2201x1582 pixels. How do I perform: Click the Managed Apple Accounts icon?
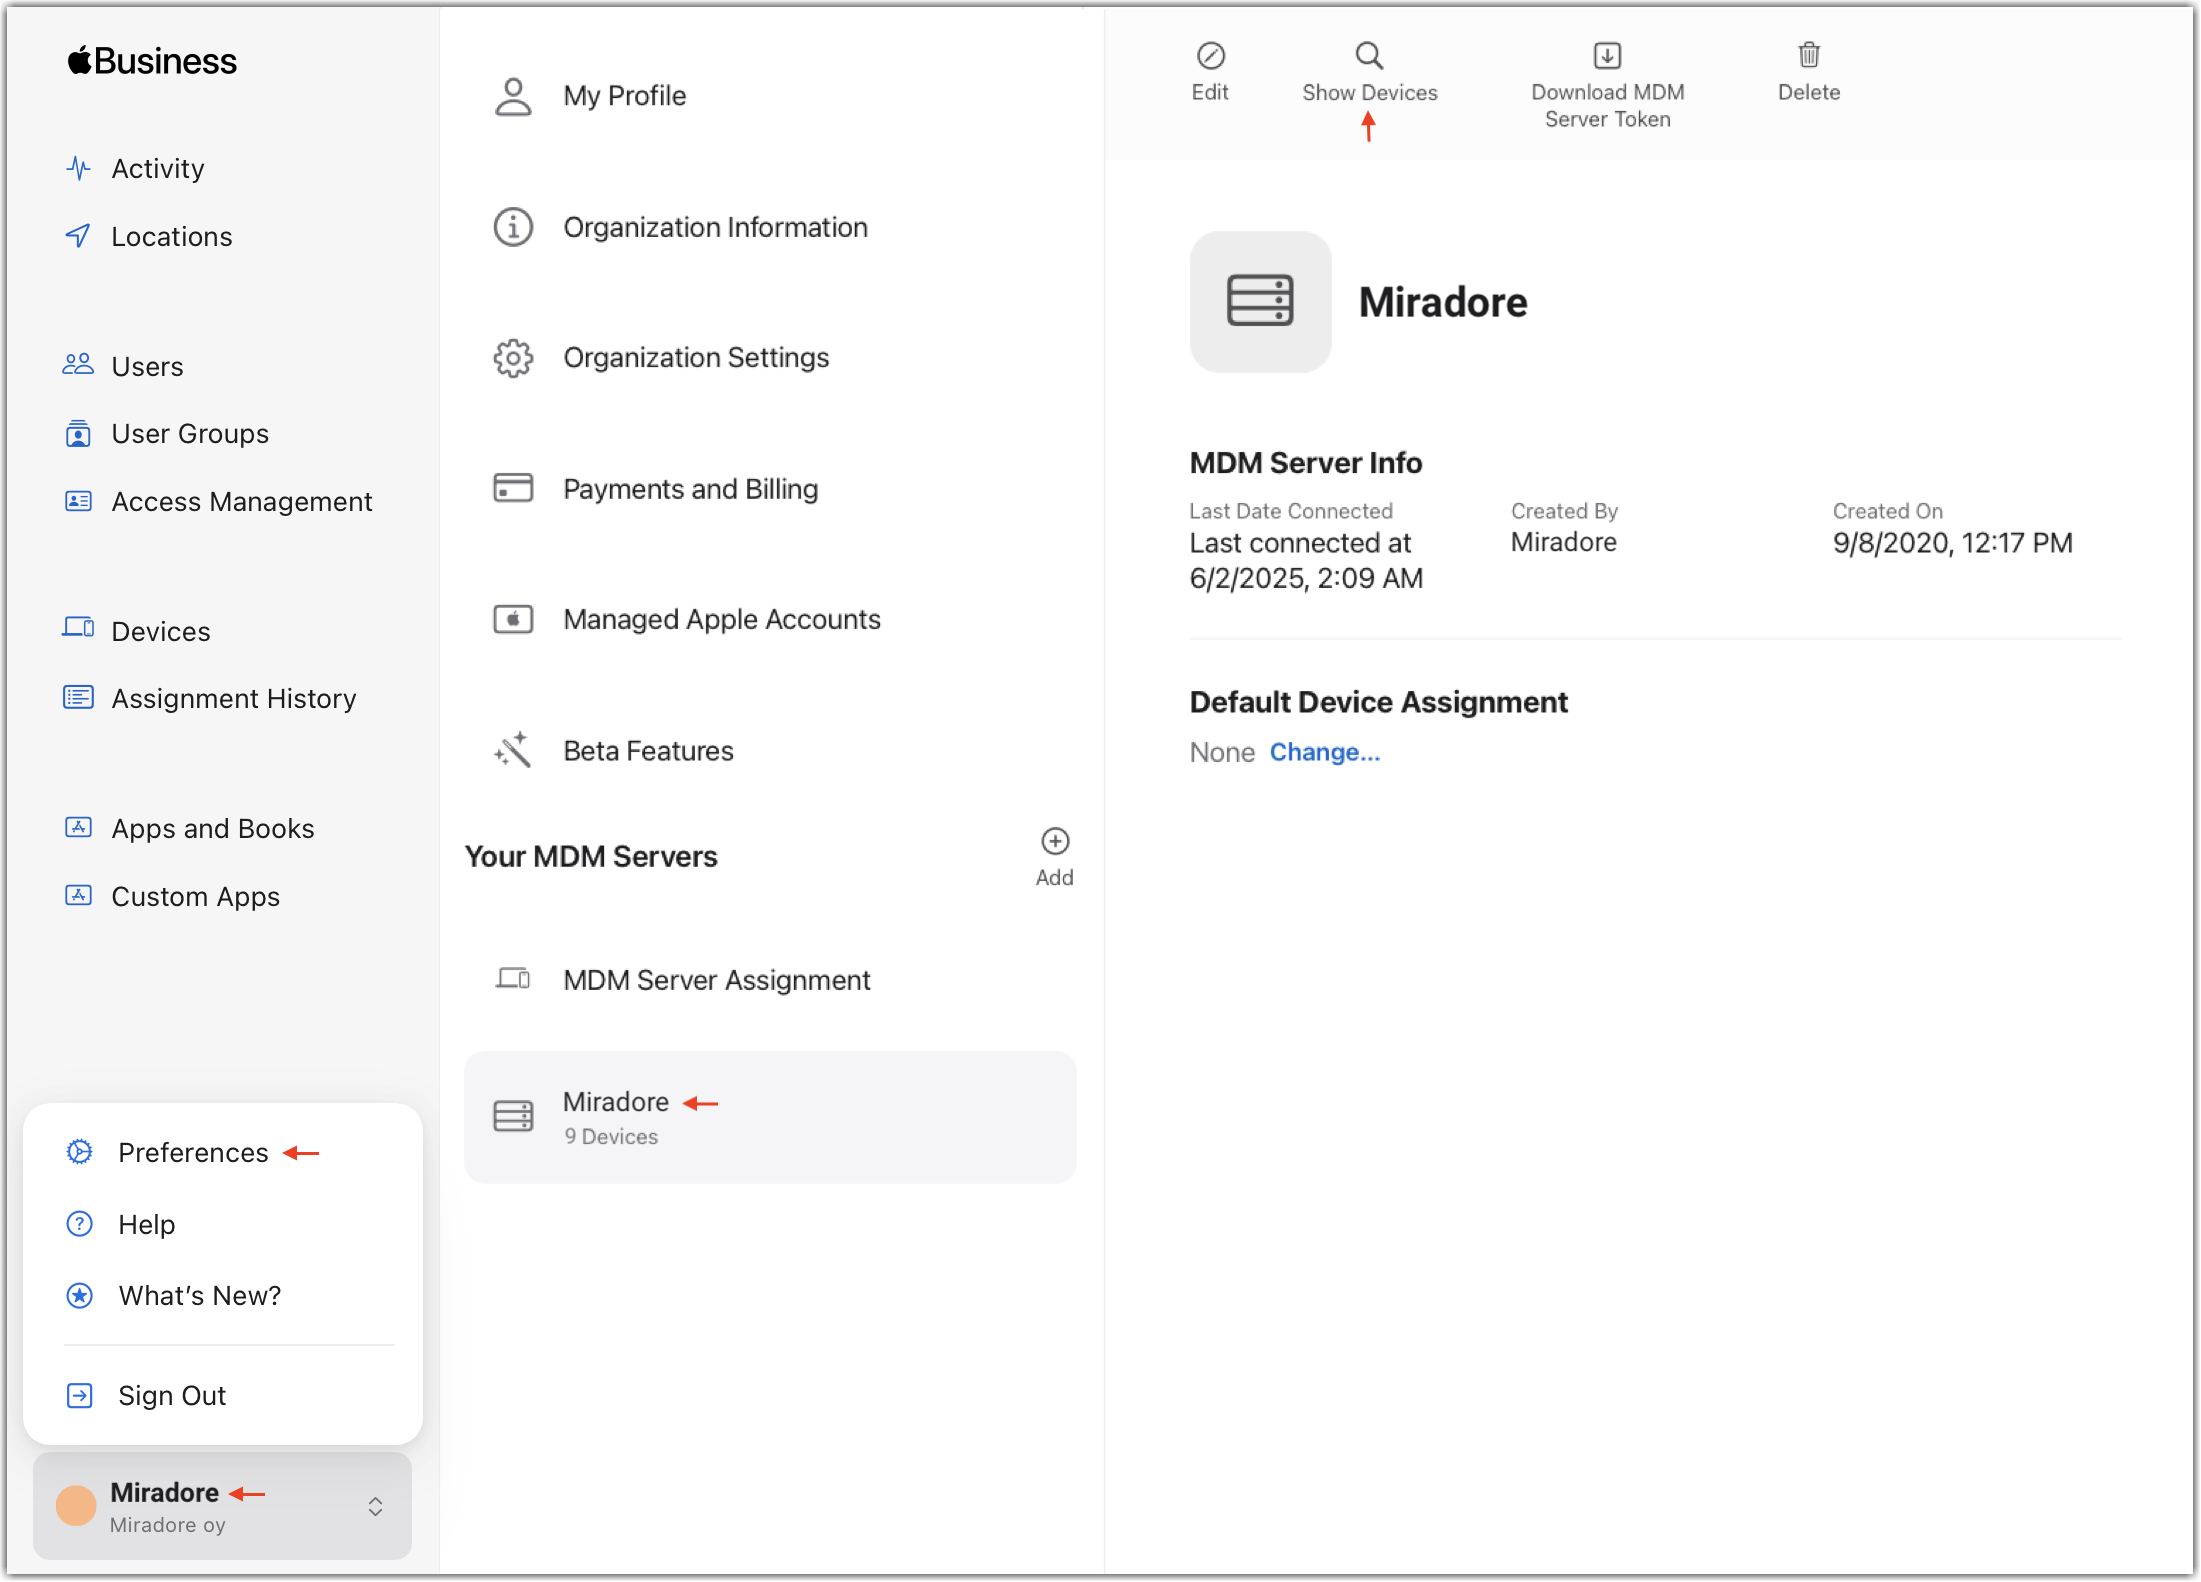[513, 619]
